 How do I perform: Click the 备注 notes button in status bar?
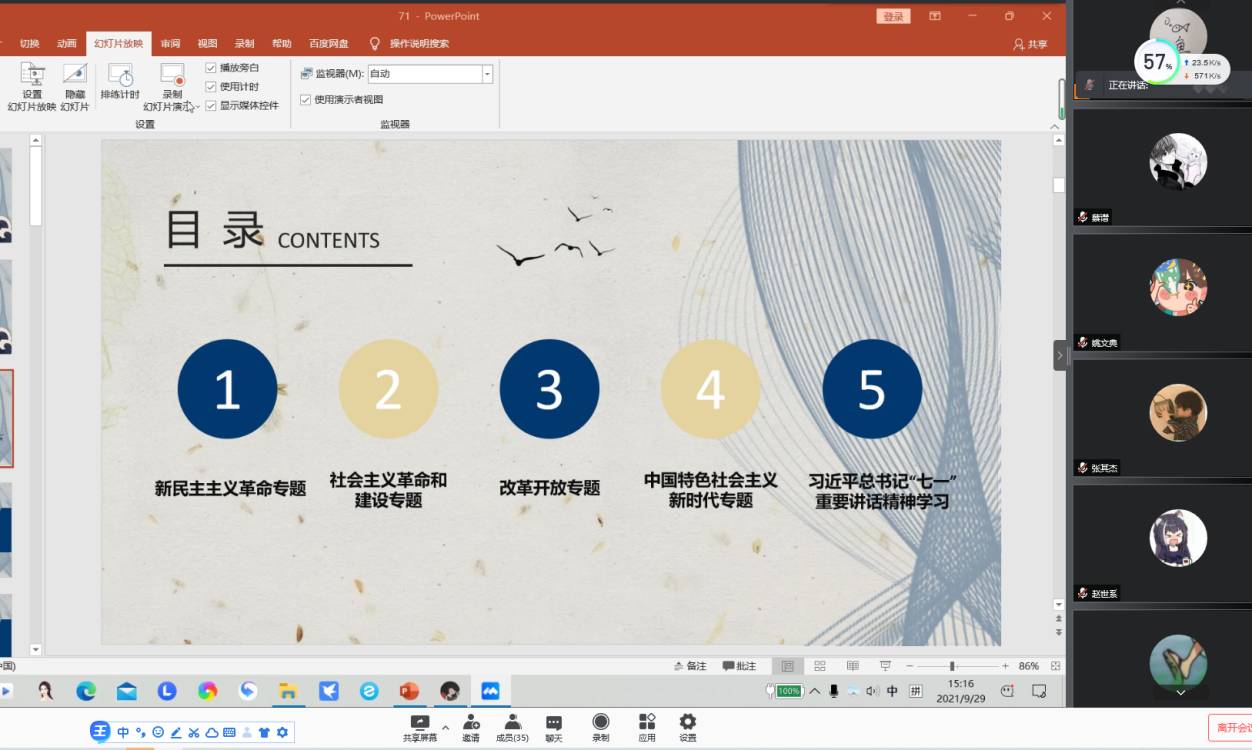[690, 666]
